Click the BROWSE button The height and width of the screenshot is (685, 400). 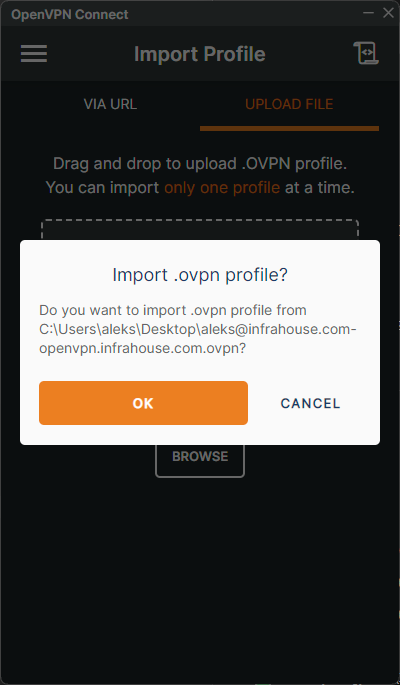pos(200,457)
